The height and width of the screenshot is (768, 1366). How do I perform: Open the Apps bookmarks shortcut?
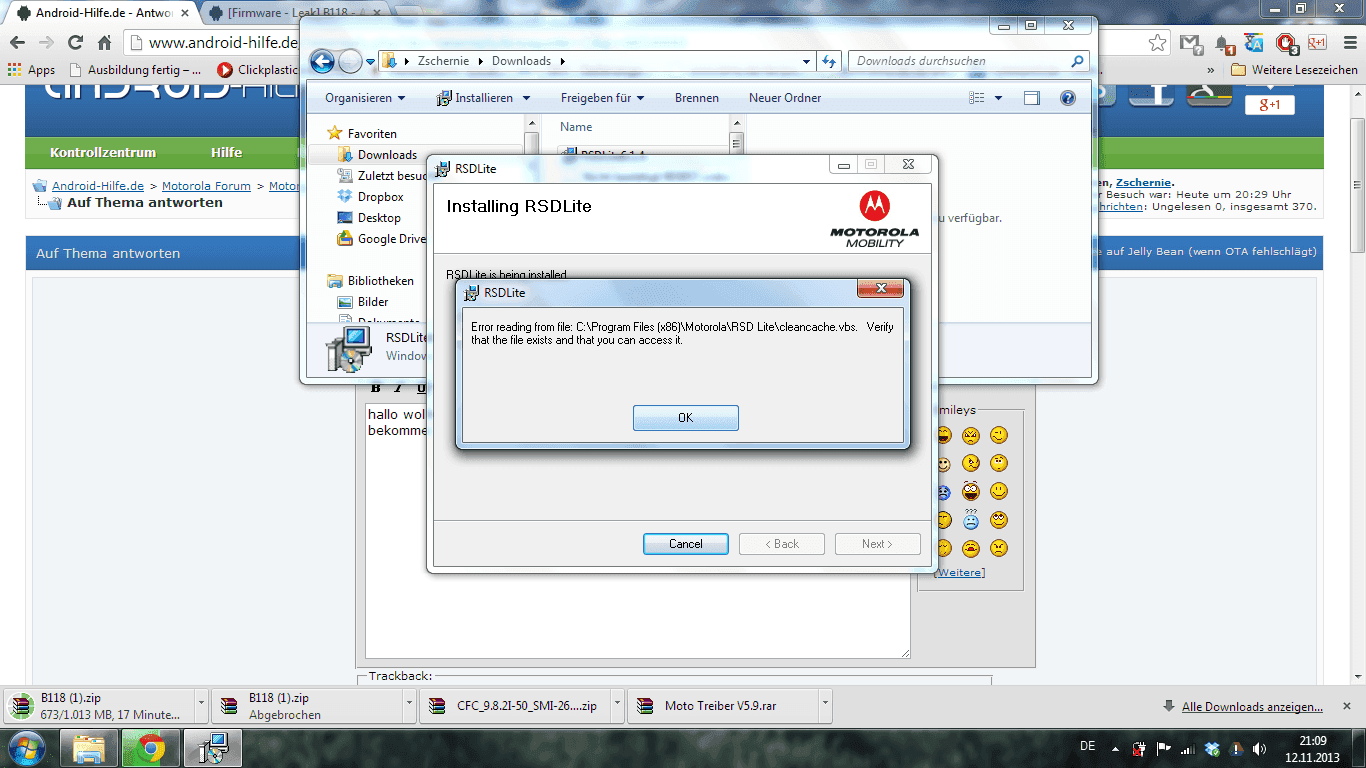(x=31, y=70)
